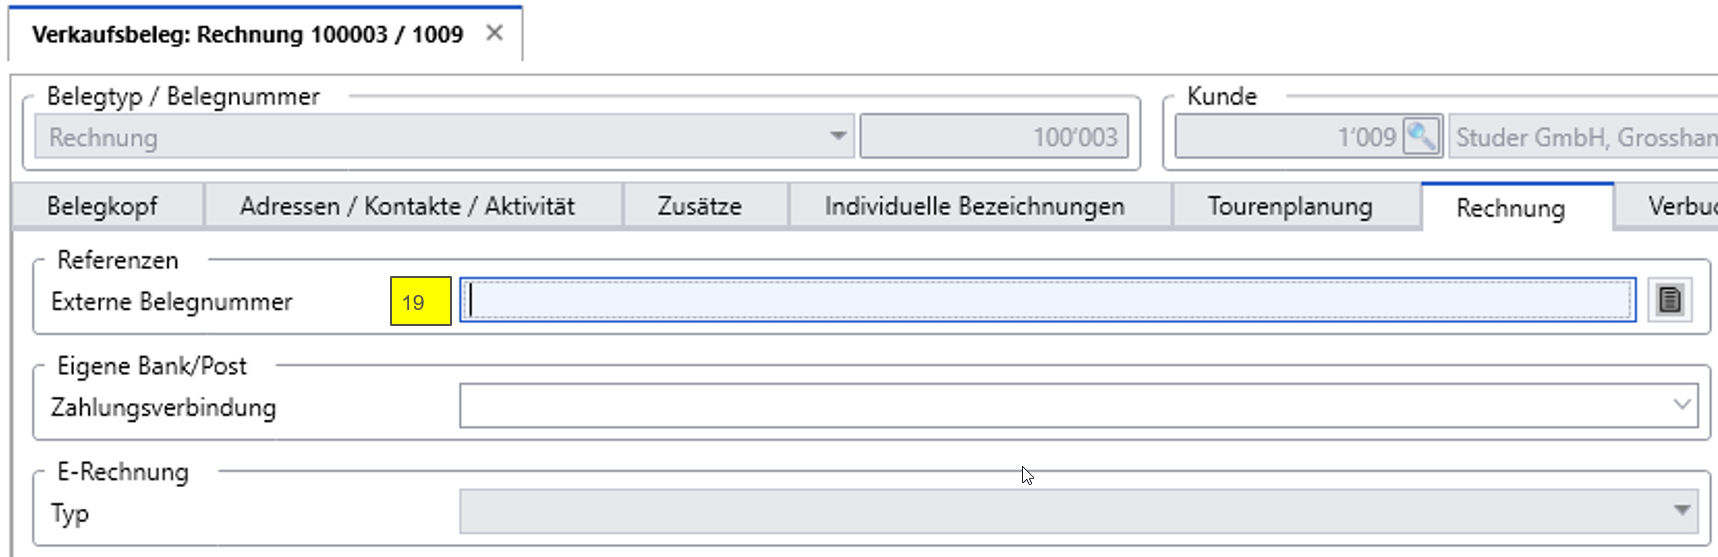This screenshot has height=557, width=1718.
Task: Select the Zusätze tab
Action: (x=700, y=207)
